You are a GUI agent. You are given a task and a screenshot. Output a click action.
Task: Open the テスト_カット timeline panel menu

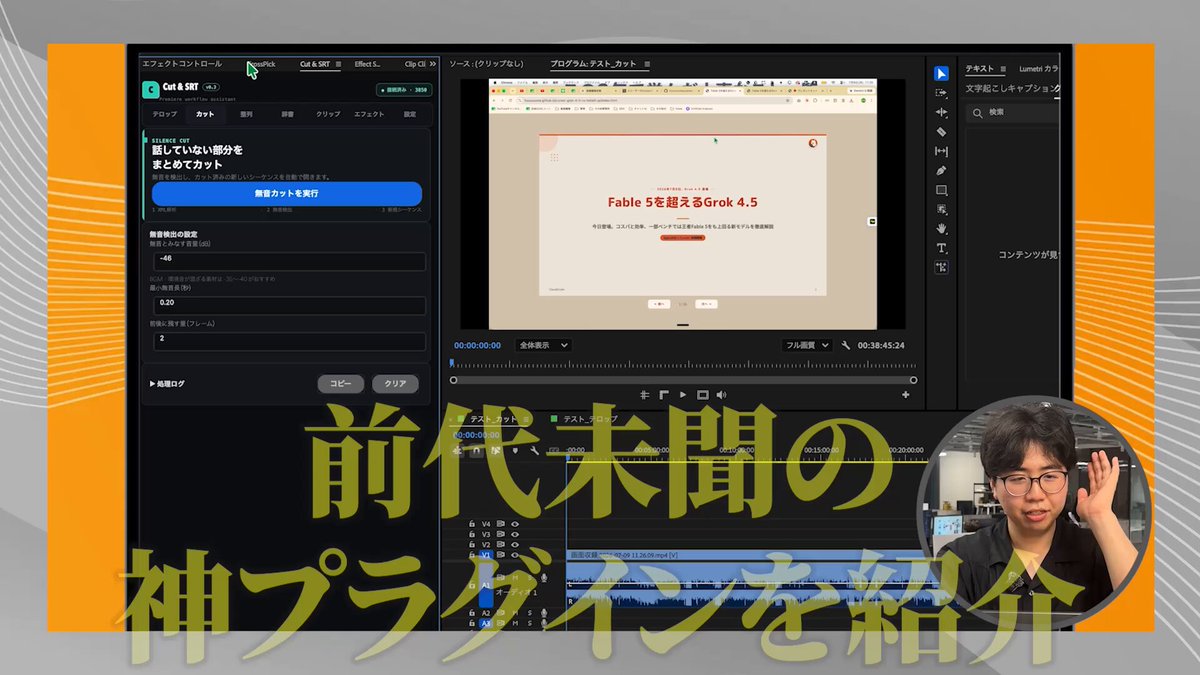[526, 419]
